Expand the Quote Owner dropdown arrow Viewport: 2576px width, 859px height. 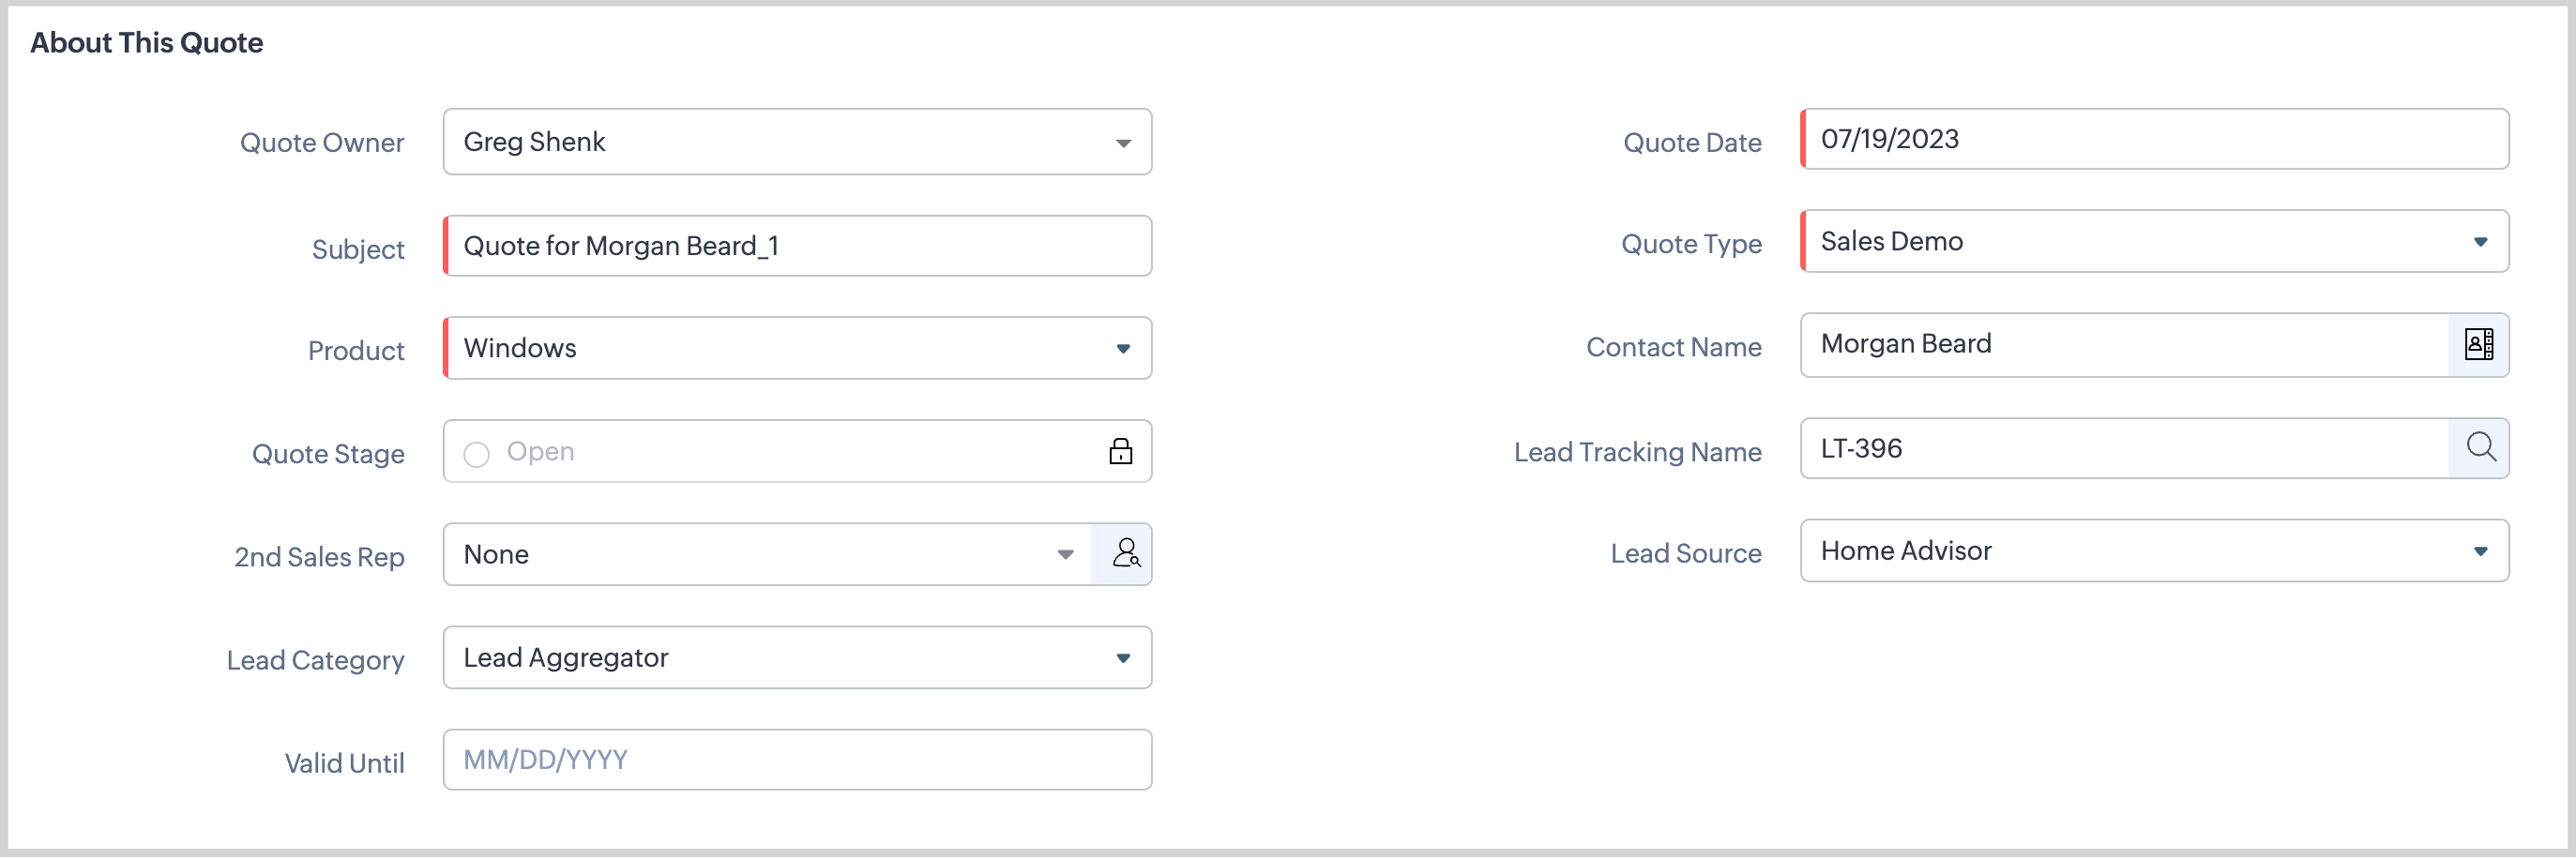pos(1123,143)
